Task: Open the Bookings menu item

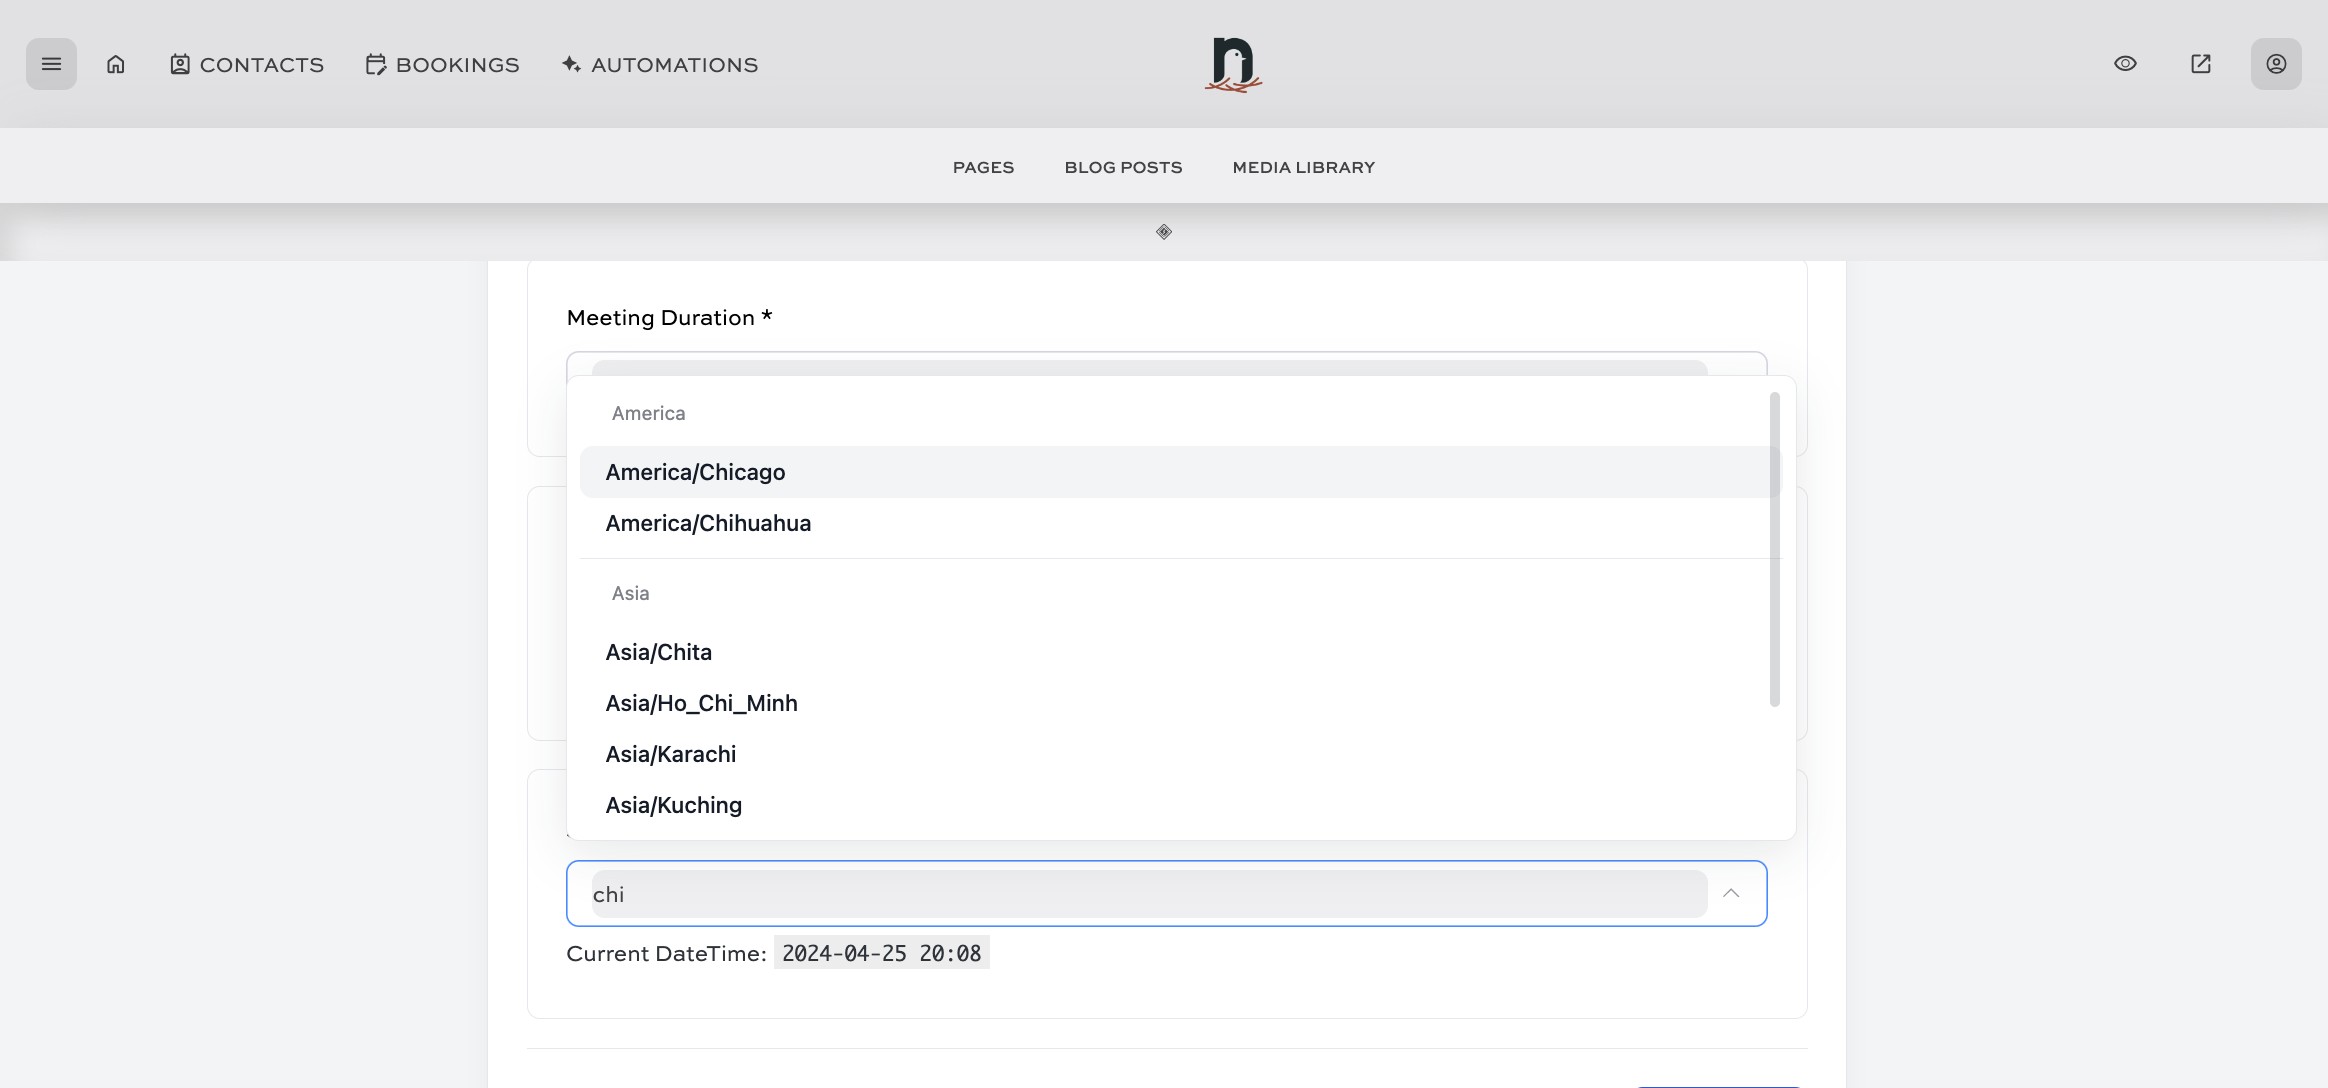Action: (443, 65)
